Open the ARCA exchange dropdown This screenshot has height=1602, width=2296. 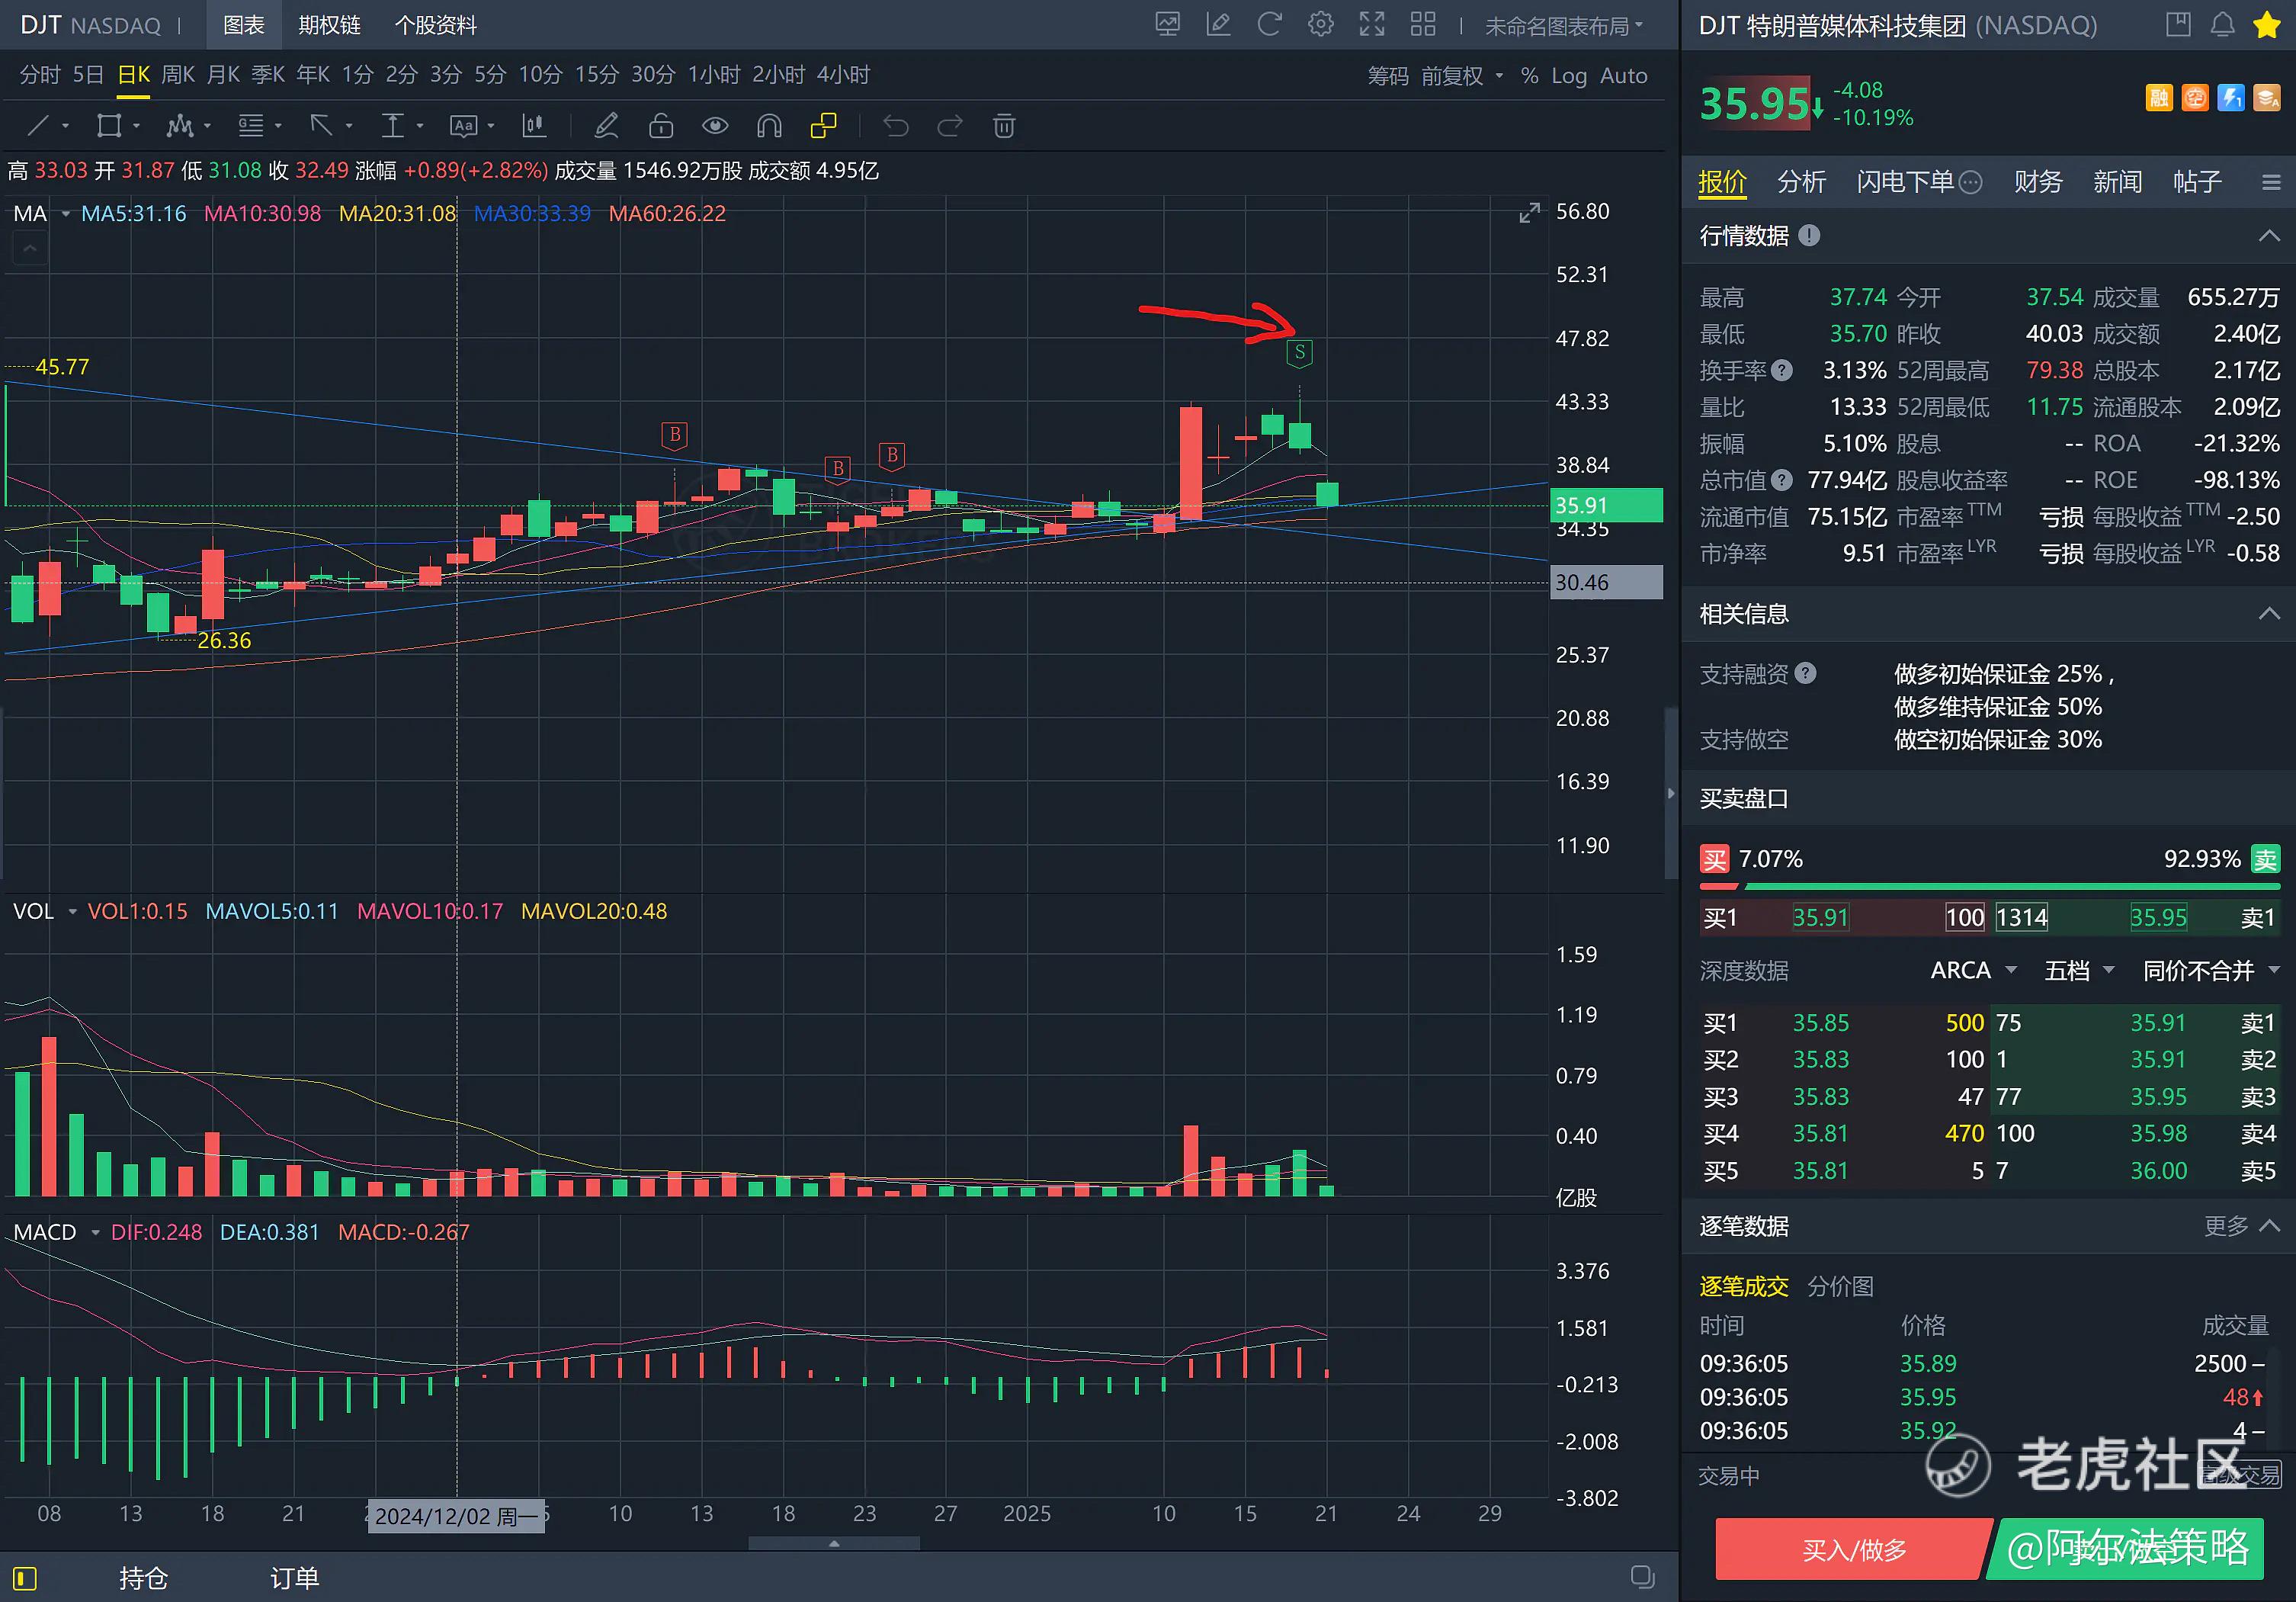pyautogui.click(x=1973, y=970)
